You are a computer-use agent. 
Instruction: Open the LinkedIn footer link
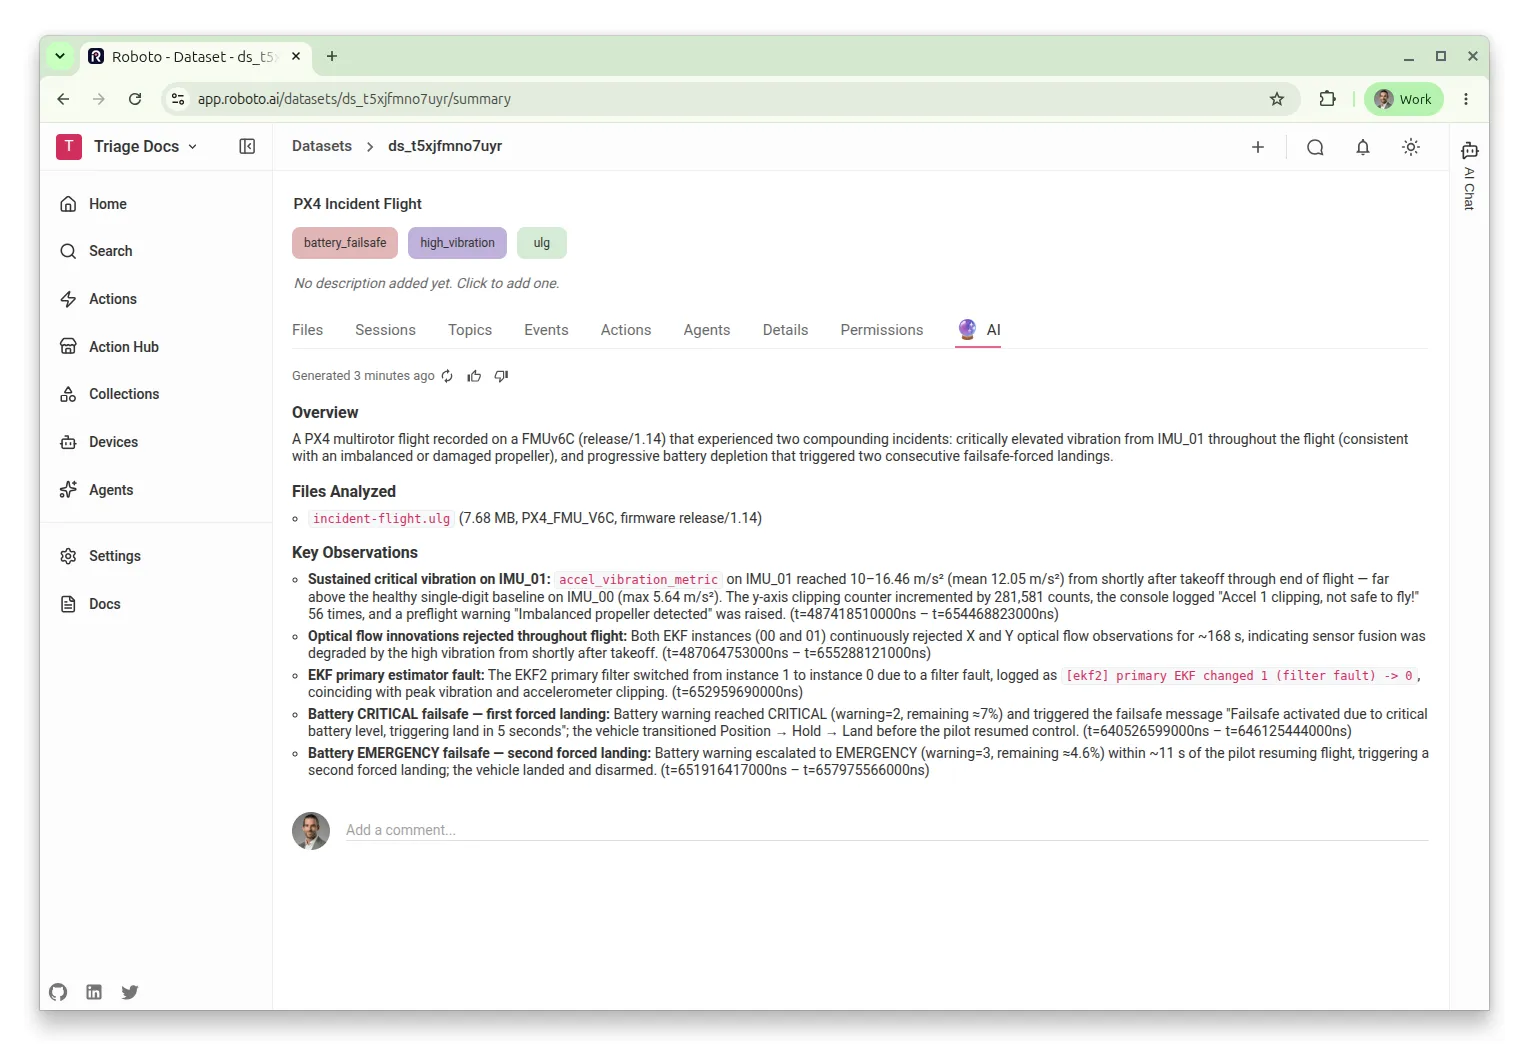click(x=94, y=992)
